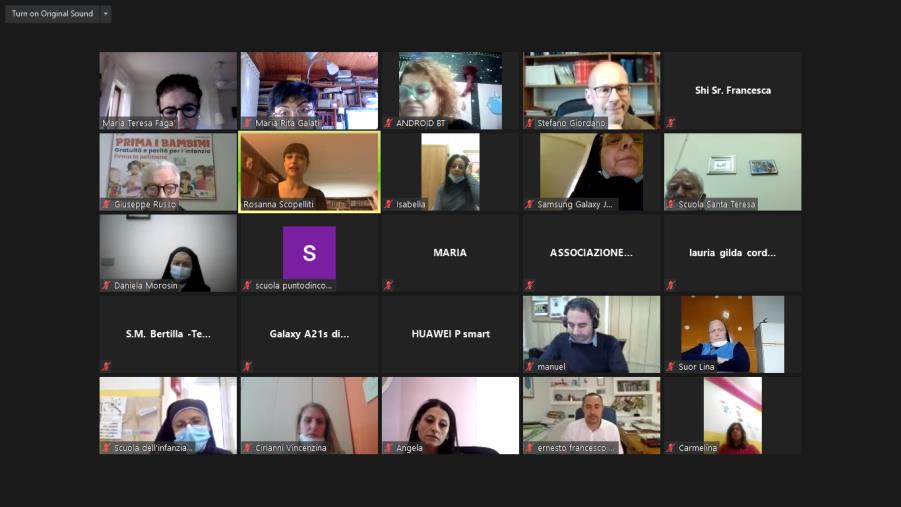Click the purple S avatar of scuola puntodinco

point(309,253)
